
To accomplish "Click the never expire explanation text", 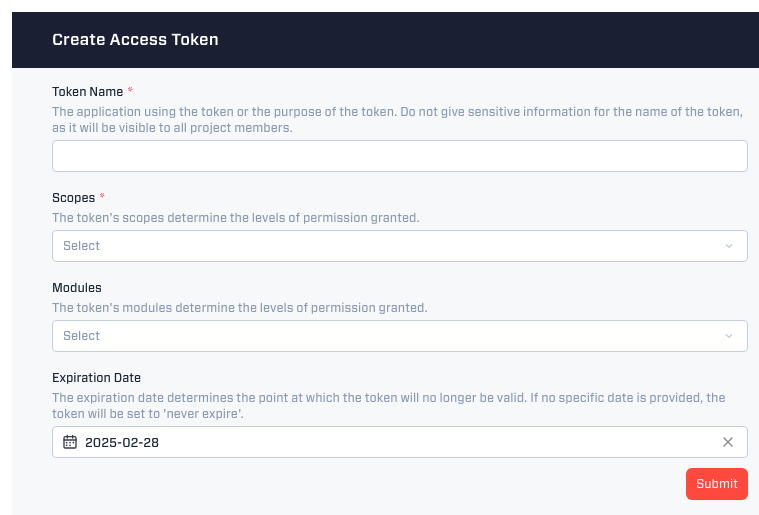I will 389,406.
